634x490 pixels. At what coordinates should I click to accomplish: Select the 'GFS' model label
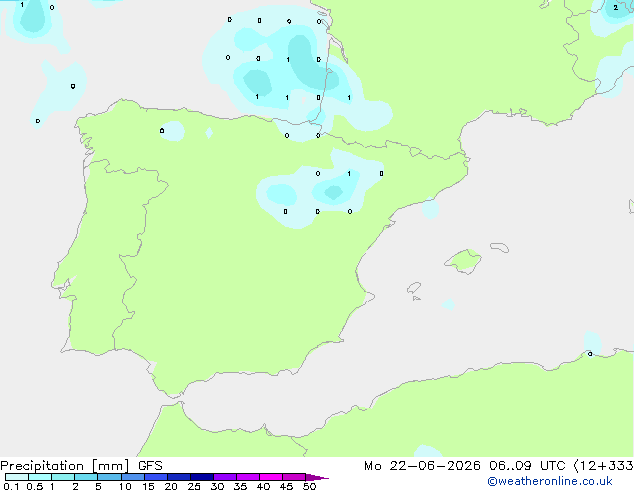[x=150, y=466]
